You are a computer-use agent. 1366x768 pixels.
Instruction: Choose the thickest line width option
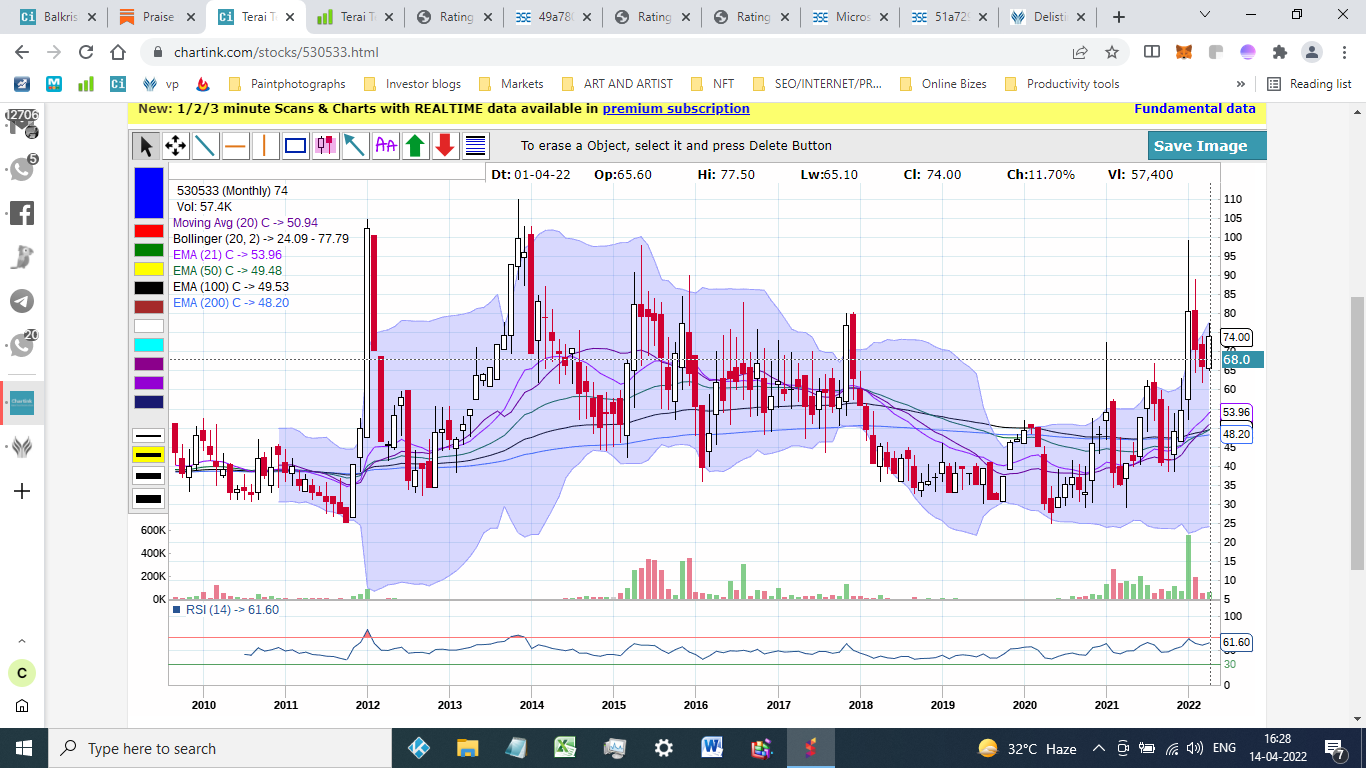tap(149, 498)
